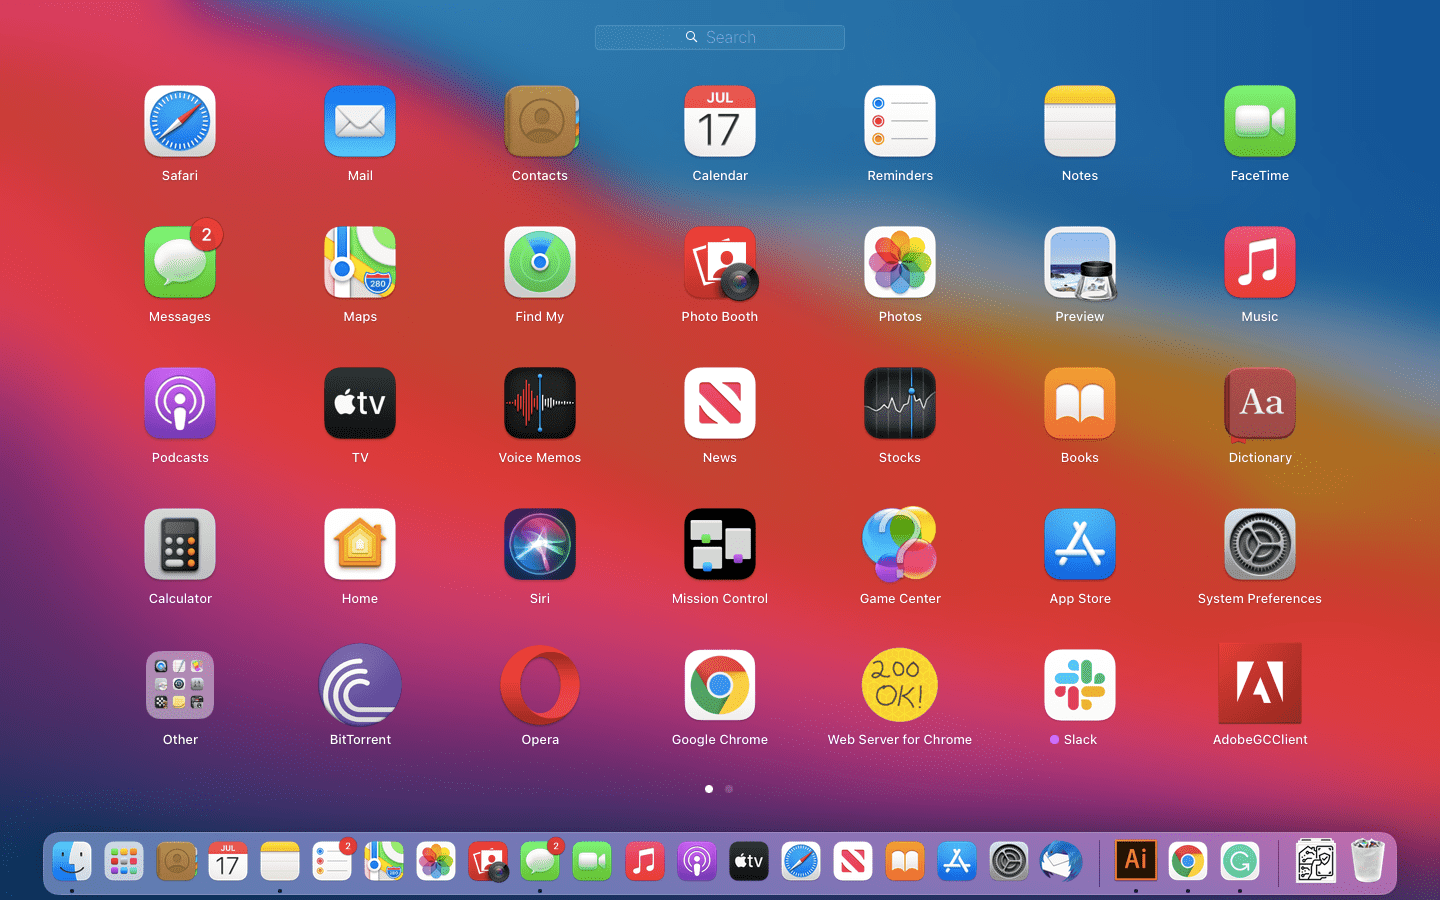This screenshot has height=900, width=1440.
Task: Open Safari from the Launchpad grid
Action: click(180, 121)
